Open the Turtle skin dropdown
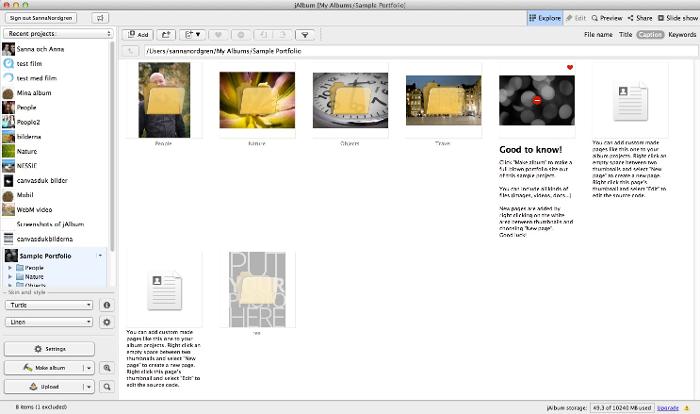 [49, 305]
